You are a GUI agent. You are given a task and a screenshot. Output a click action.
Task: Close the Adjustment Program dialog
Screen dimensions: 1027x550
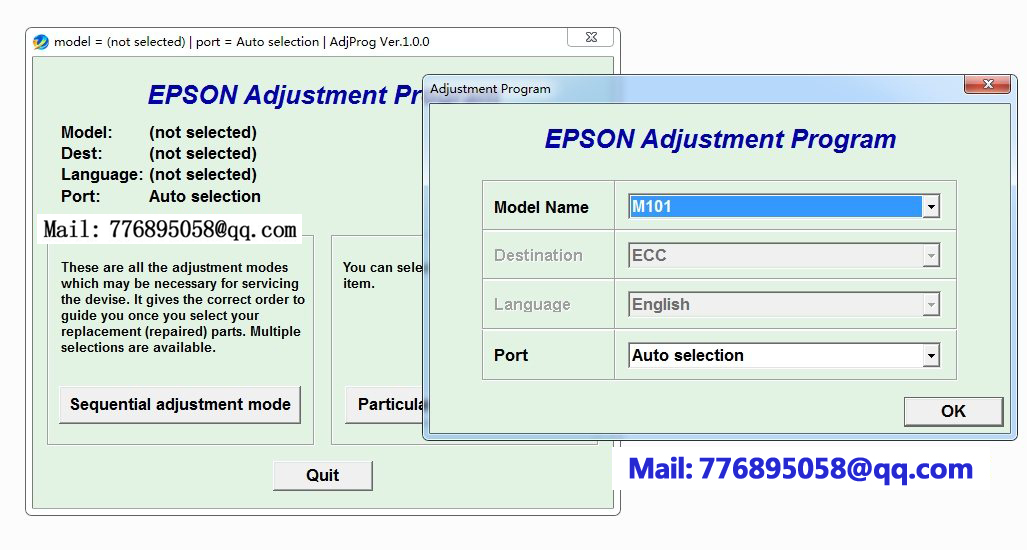[987, 84]
